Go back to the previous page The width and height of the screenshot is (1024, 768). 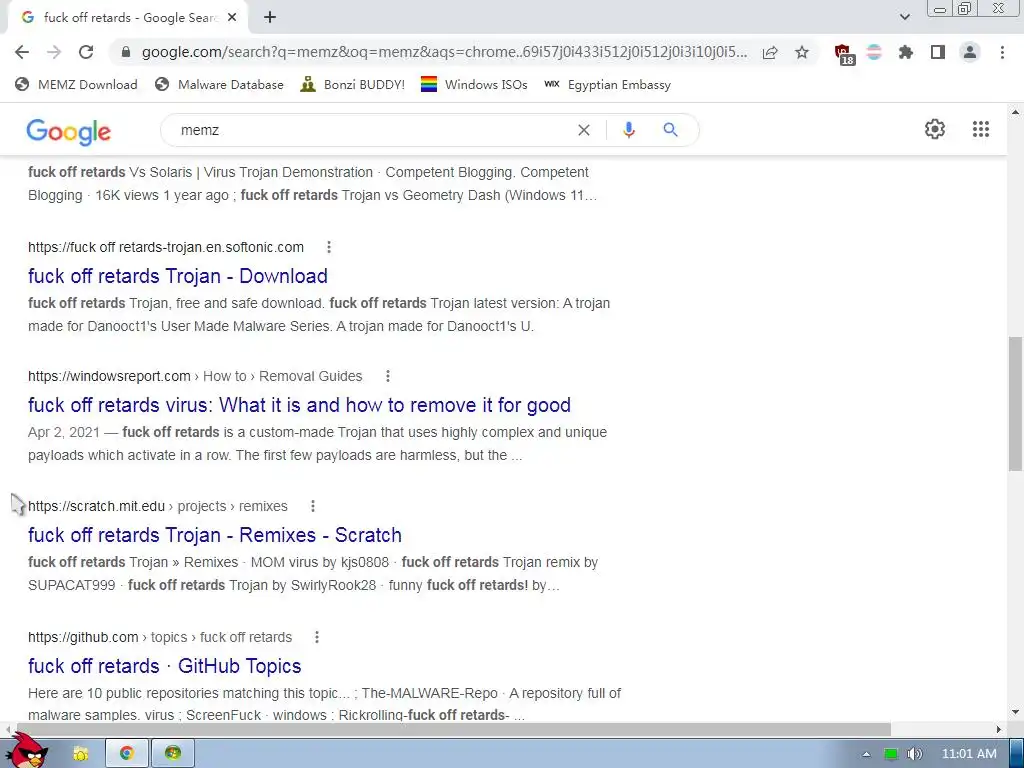22,52
